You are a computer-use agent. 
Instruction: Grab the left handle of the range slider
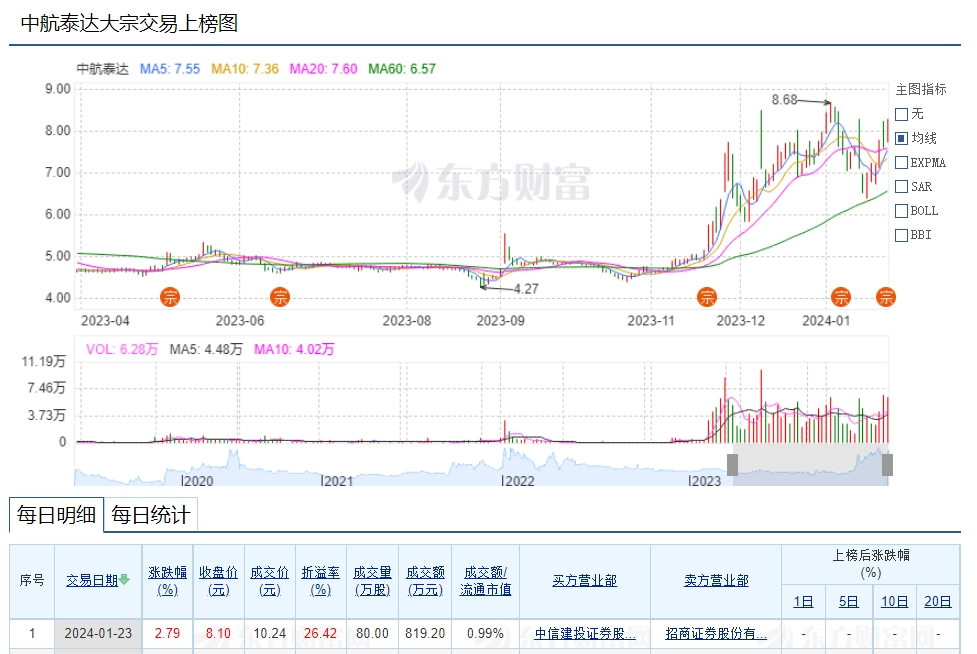coord(732,465)
